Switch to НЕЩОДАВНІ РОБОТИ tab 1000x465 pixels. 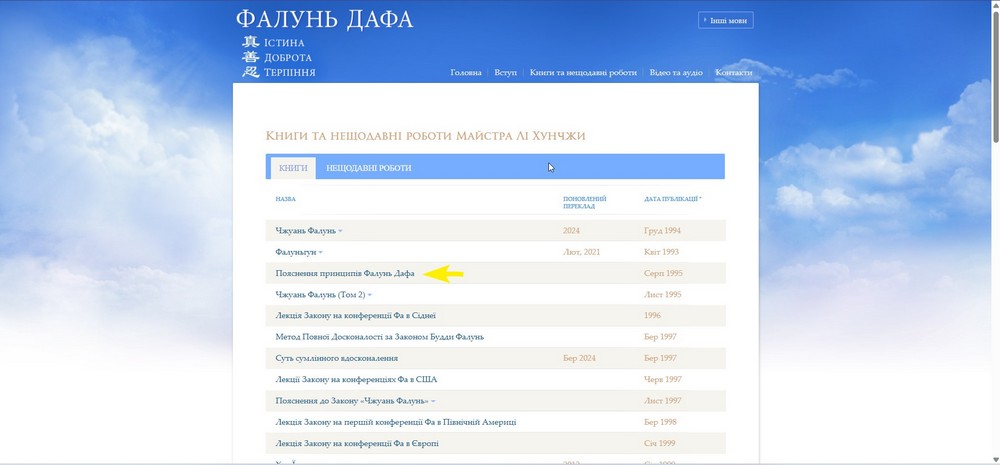[x=369, y=168]
